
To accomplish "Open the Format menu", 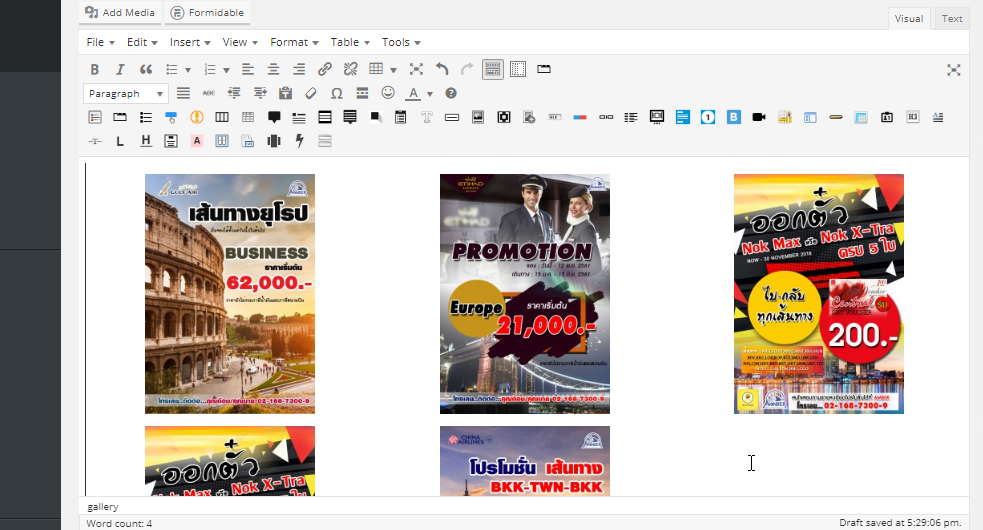I will (295, 42).
